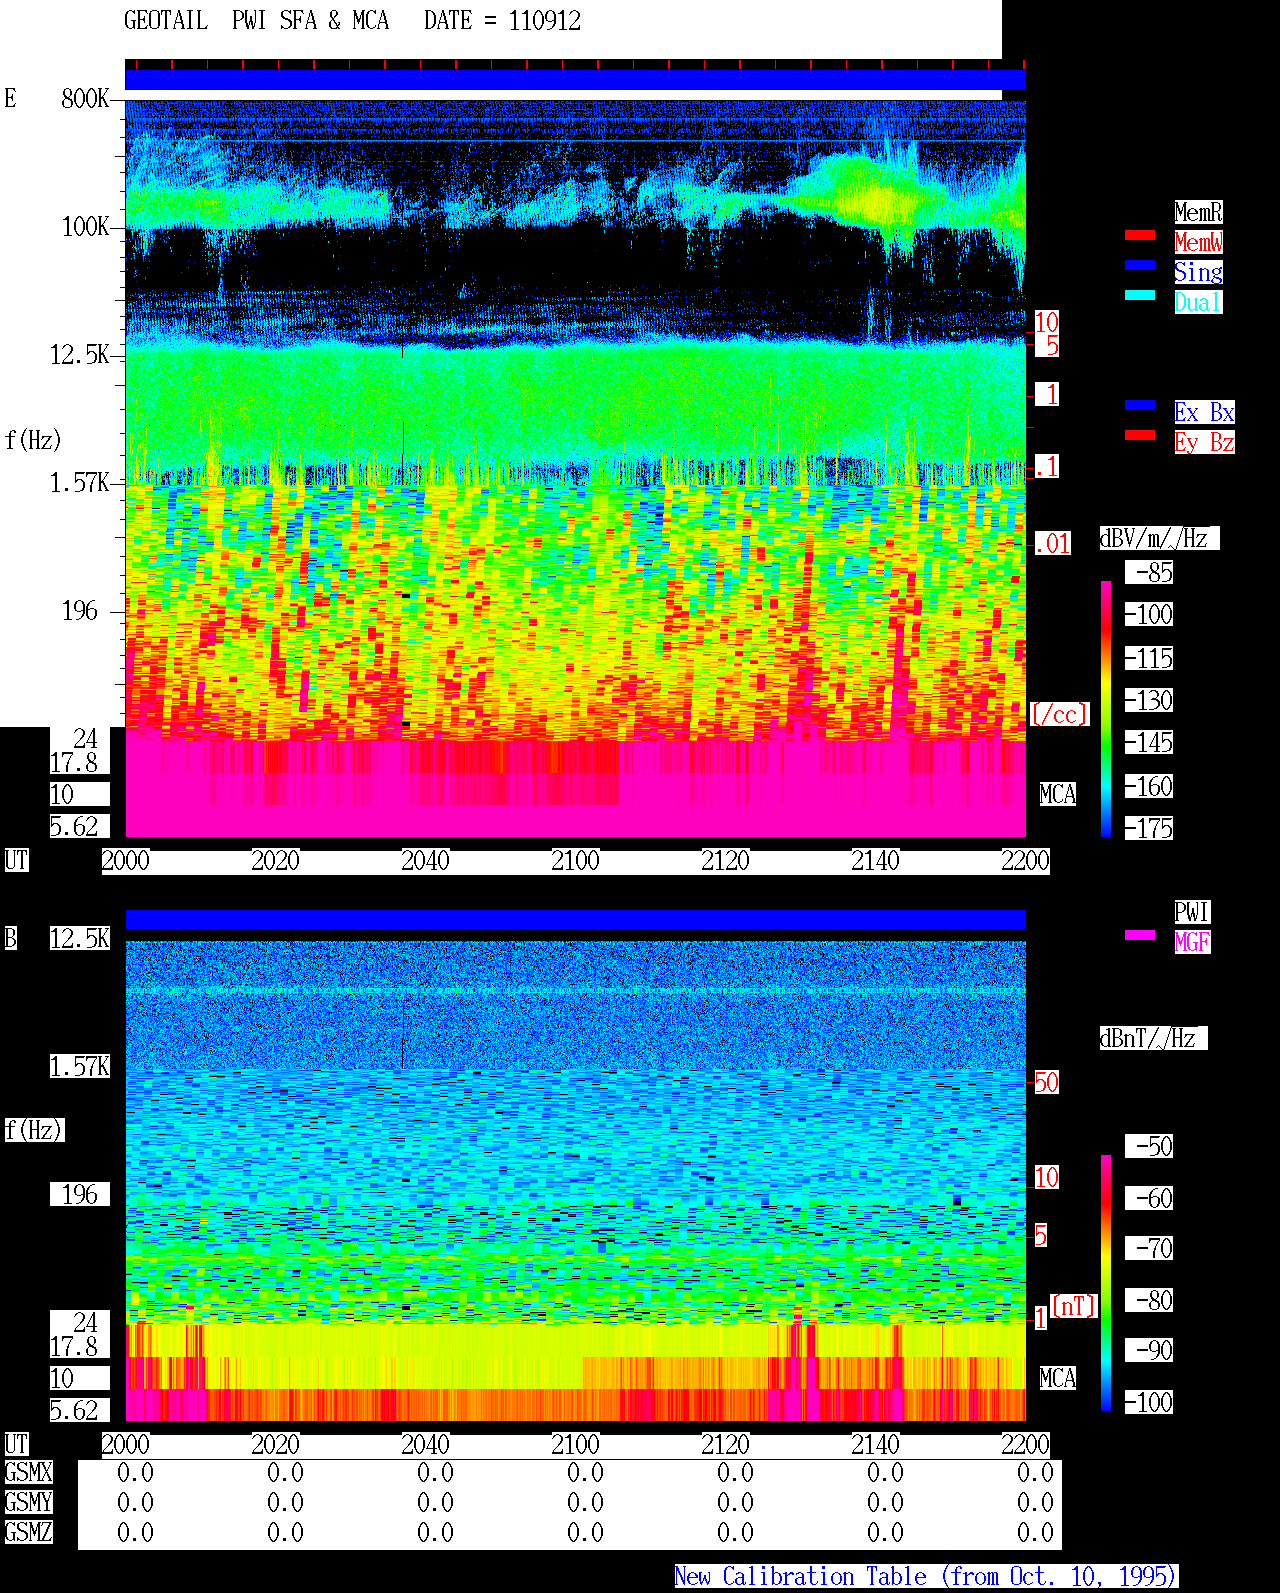1280x1593 pixels.
Task: Click the GEOTAIL PWI SFA & MCA title
Action: click(x=256, y=21)
